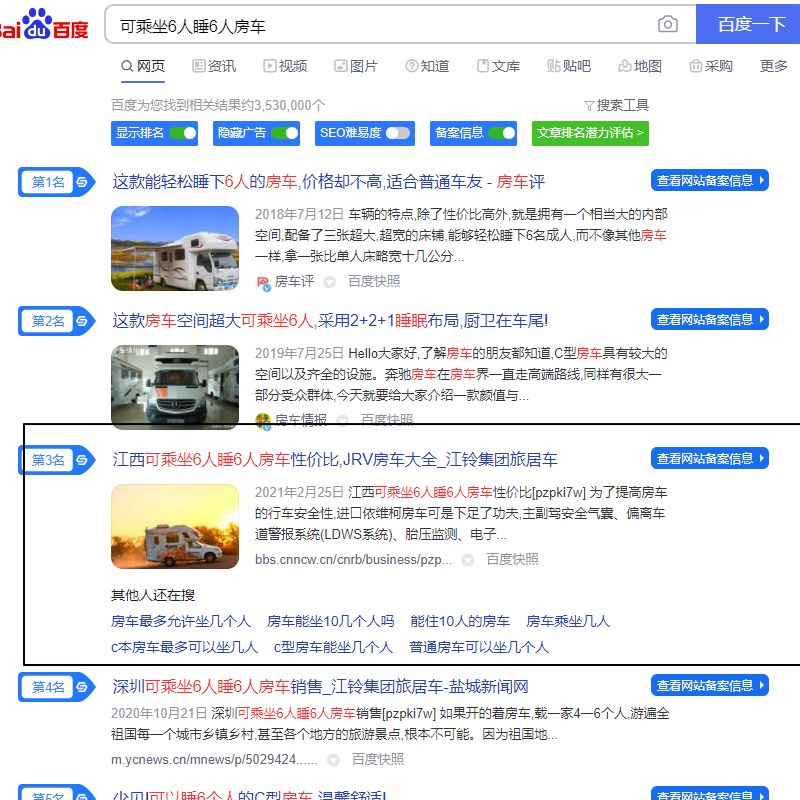
Task: Open the 更多 search categories menu
Action: click(773, 66)
